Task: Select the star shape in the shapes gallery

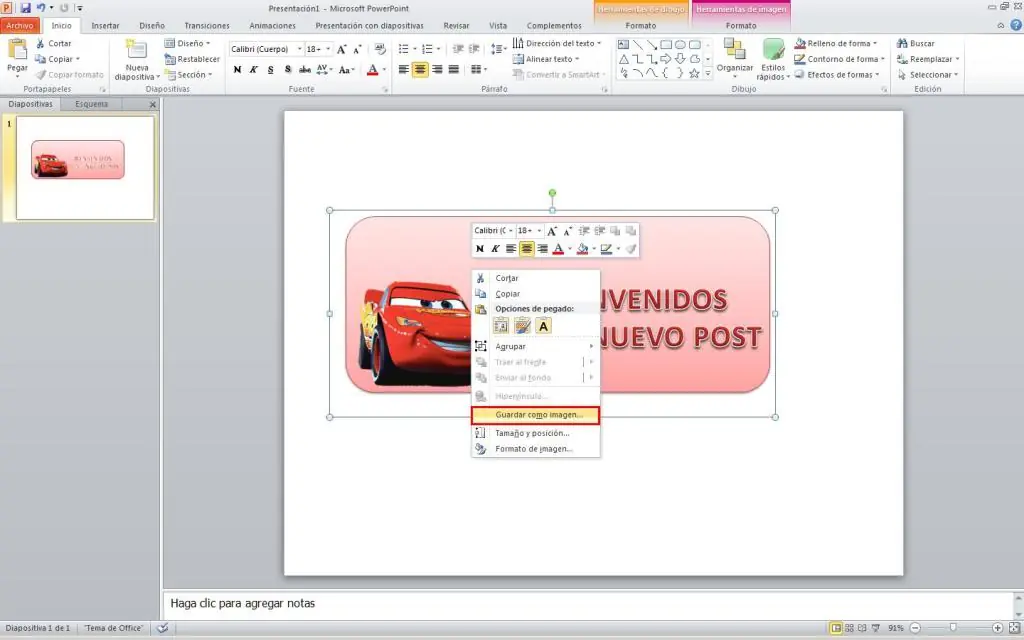Action: [694, 73]
